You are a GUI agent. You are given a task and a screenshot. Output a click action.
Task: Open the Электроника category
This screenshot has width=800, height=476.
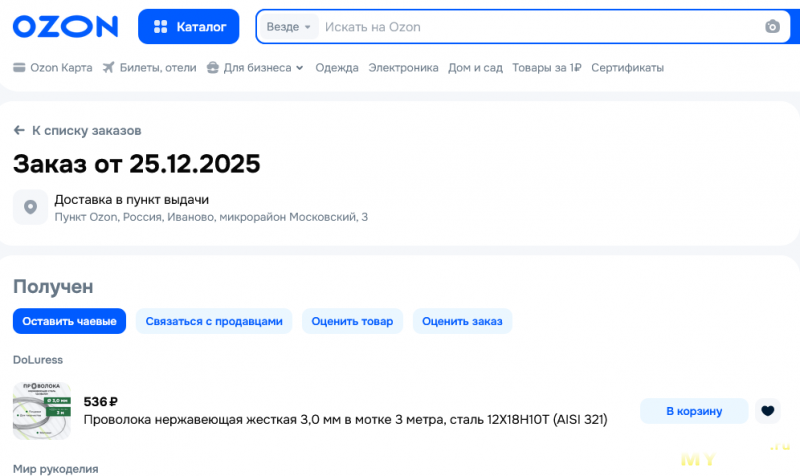point(403,68)
